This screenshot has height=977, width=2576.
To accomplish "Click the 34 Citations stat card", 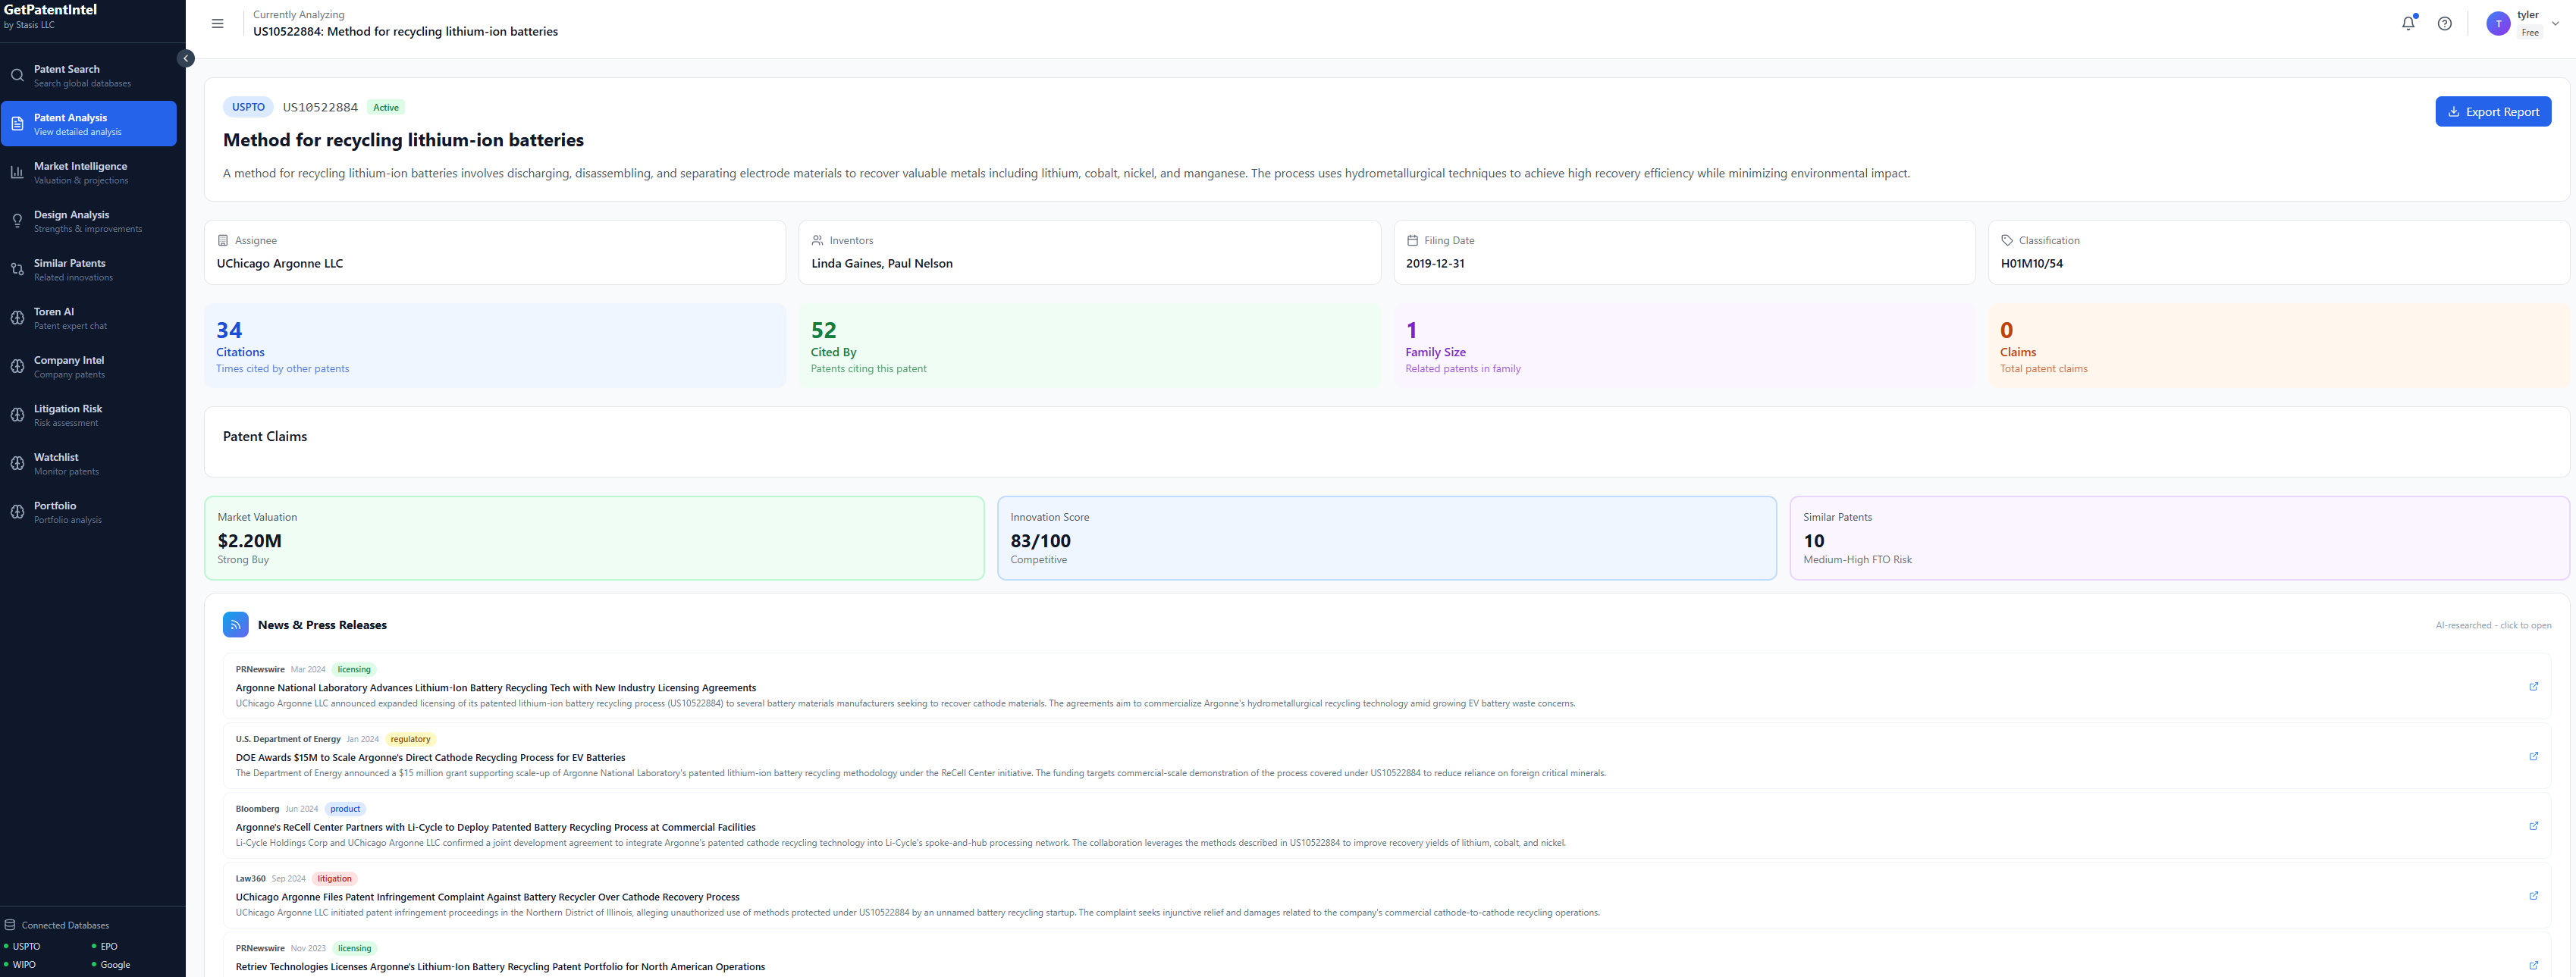I will coord(495,346).
